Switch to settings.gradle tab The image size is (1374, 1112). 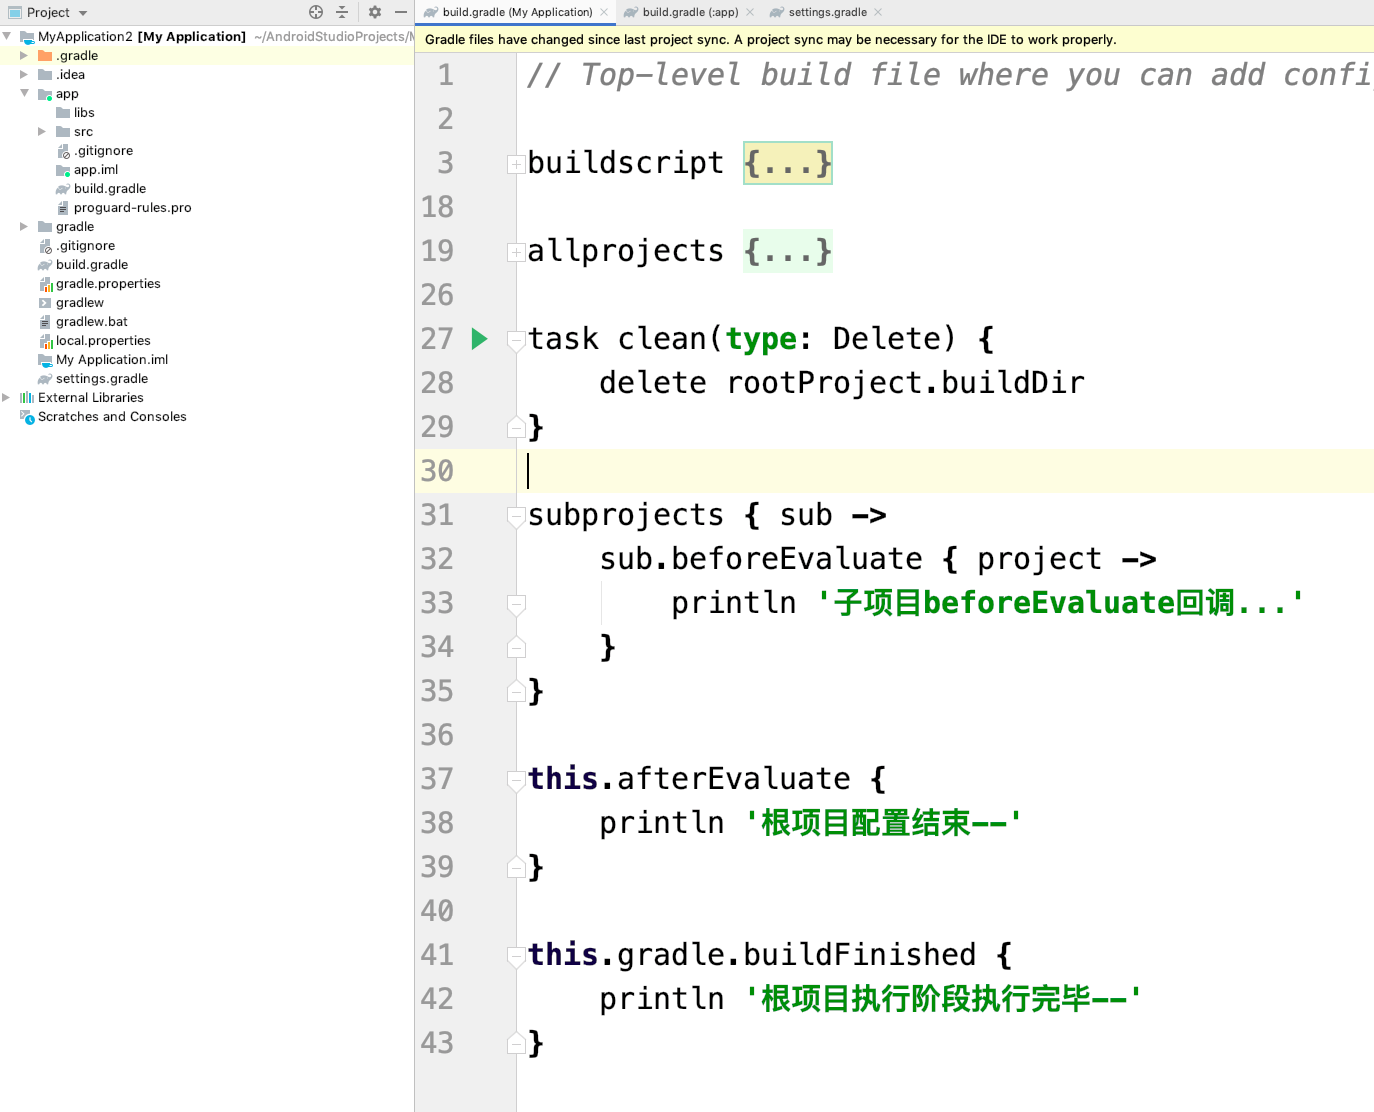pyautogui.click(x=827, y=12)
